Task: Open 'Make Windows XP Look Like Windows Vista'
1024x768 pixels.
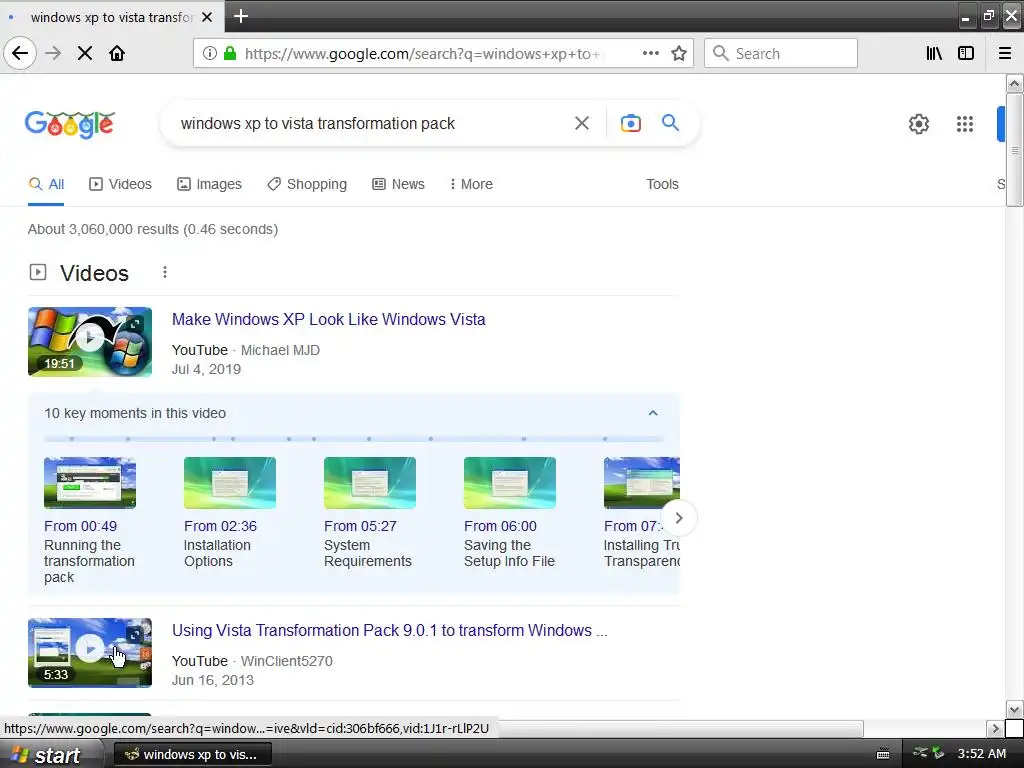Action: click(328, 319)
